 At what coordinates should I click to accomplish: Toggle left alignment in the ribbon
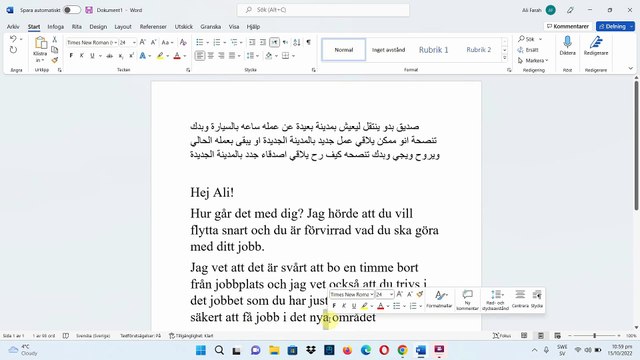(x=200, y=56)
